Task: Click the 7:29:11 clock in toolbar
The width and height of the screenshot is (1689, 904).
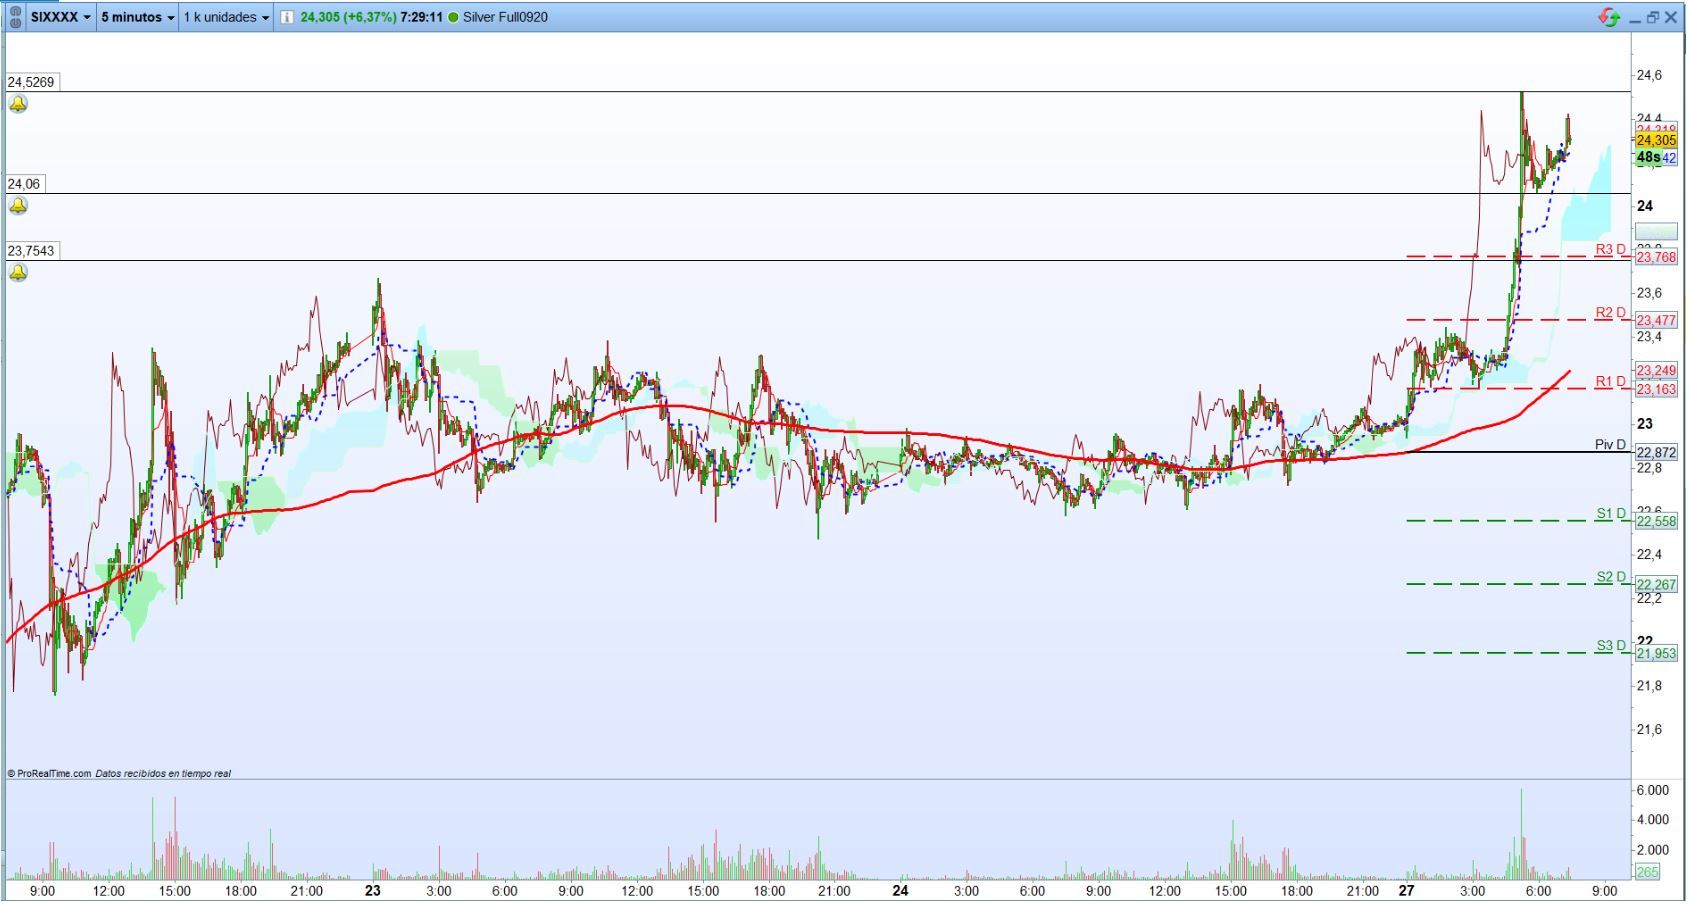Action: 421,17
